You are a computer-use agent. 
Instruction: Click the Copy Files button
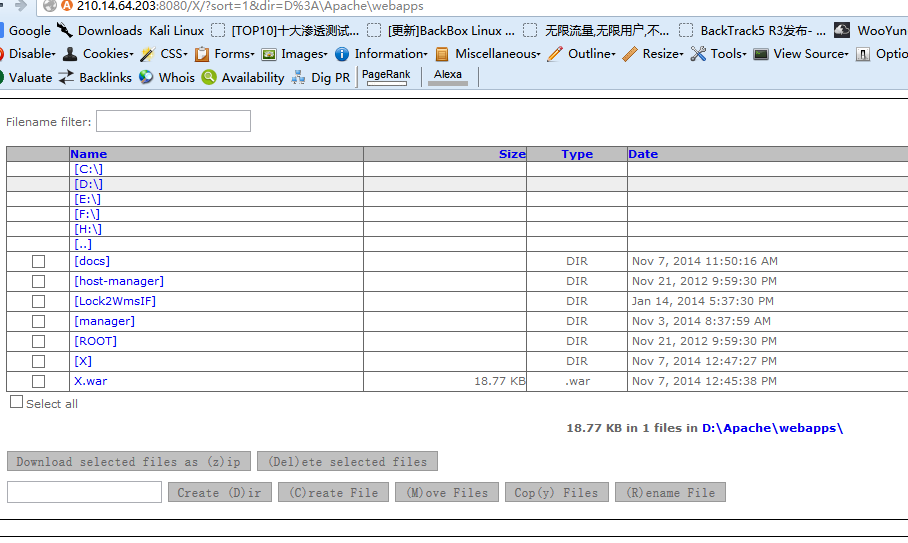pos(556,493)
